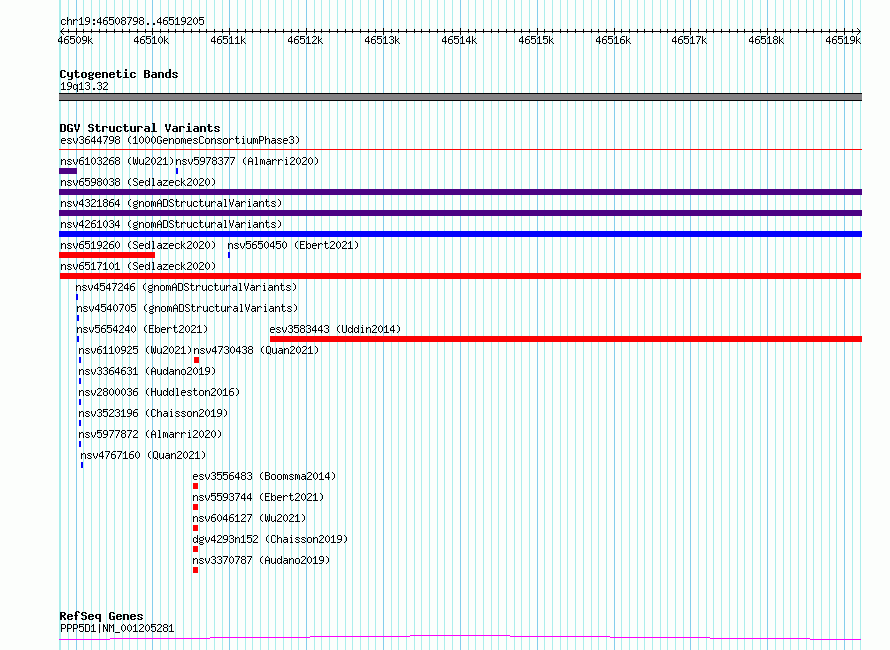The image size is (890, 650).
Task: Click the red bar under nsv6519260
Action: pyautogui.click(x=107, y=255)
